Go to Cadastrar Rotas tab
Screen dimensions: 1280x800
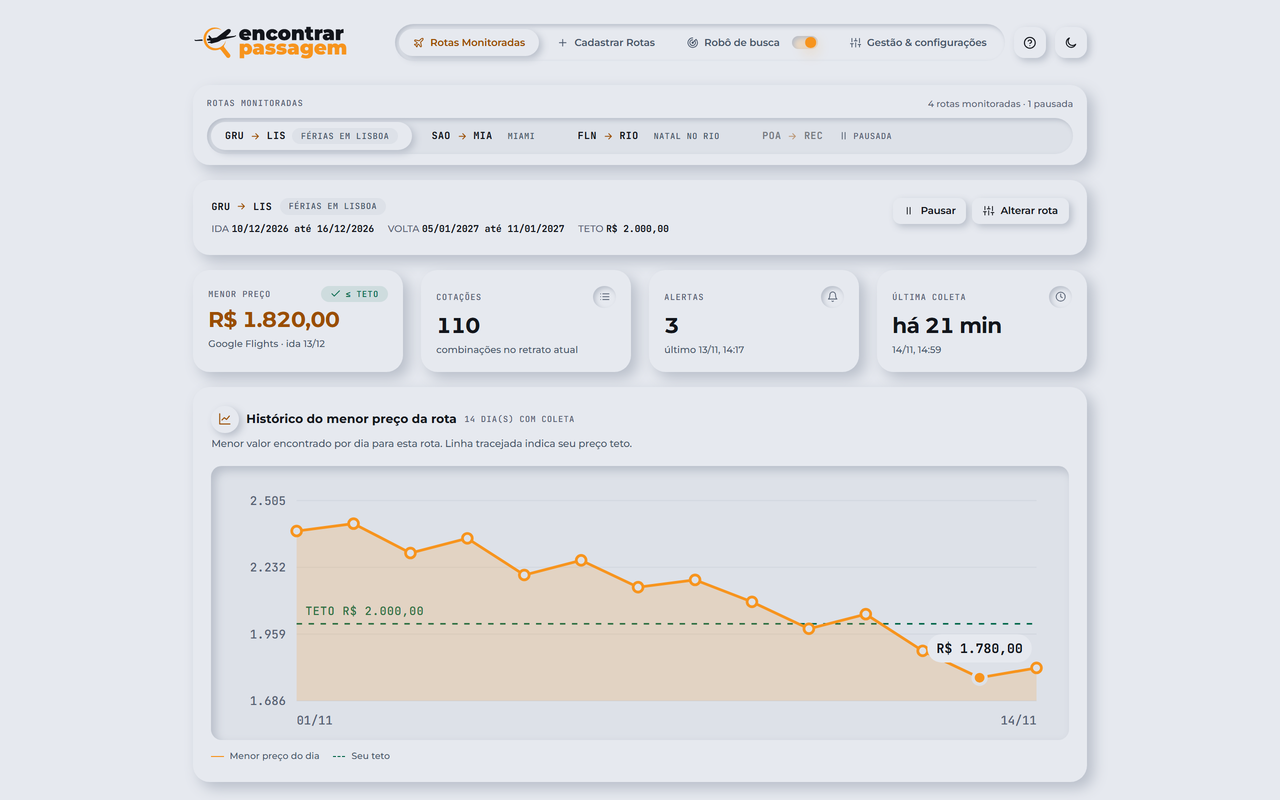coord(606,43)
